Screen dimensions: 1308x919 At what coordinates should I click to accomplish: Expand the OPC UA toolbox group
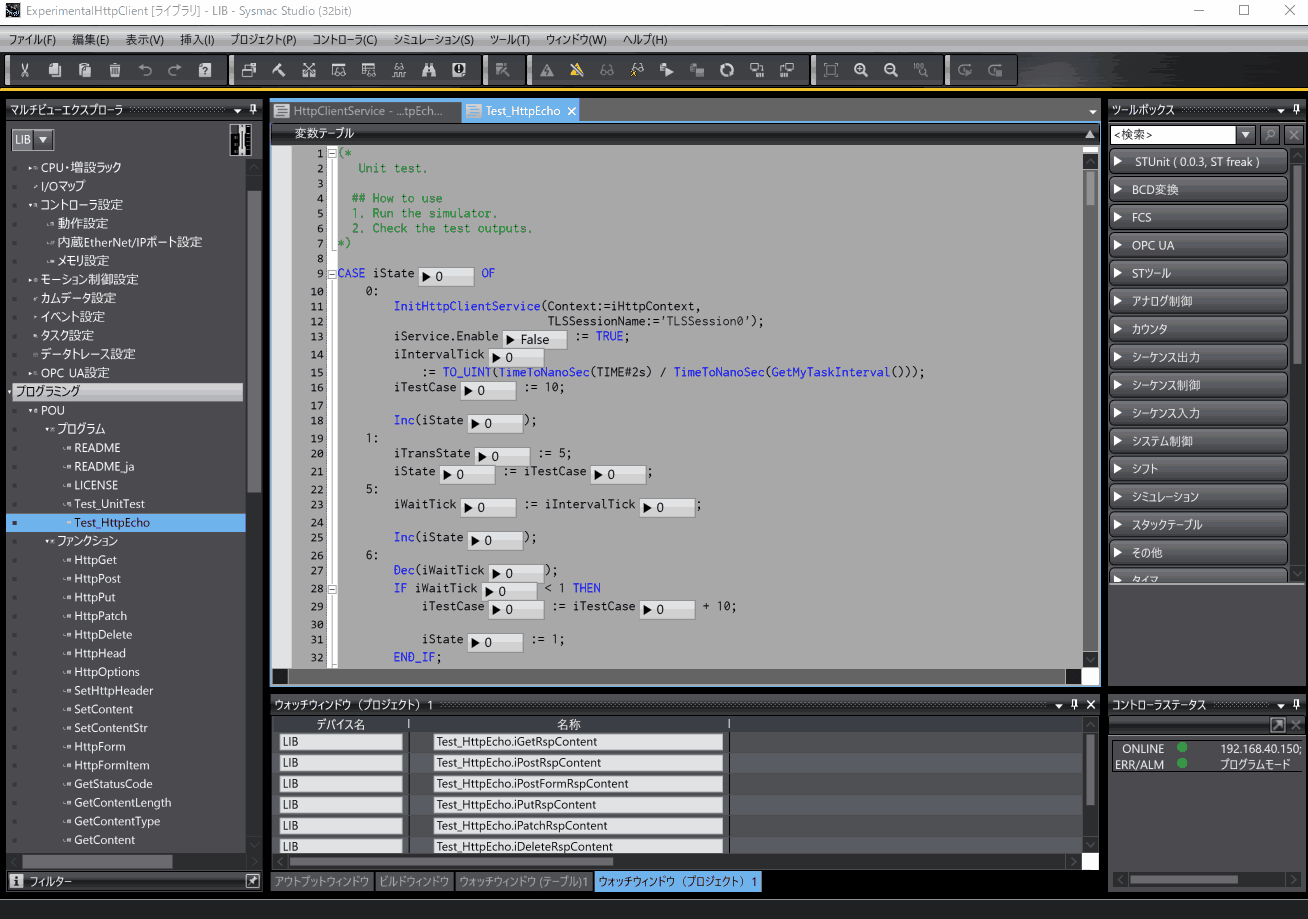(1198, 245)
